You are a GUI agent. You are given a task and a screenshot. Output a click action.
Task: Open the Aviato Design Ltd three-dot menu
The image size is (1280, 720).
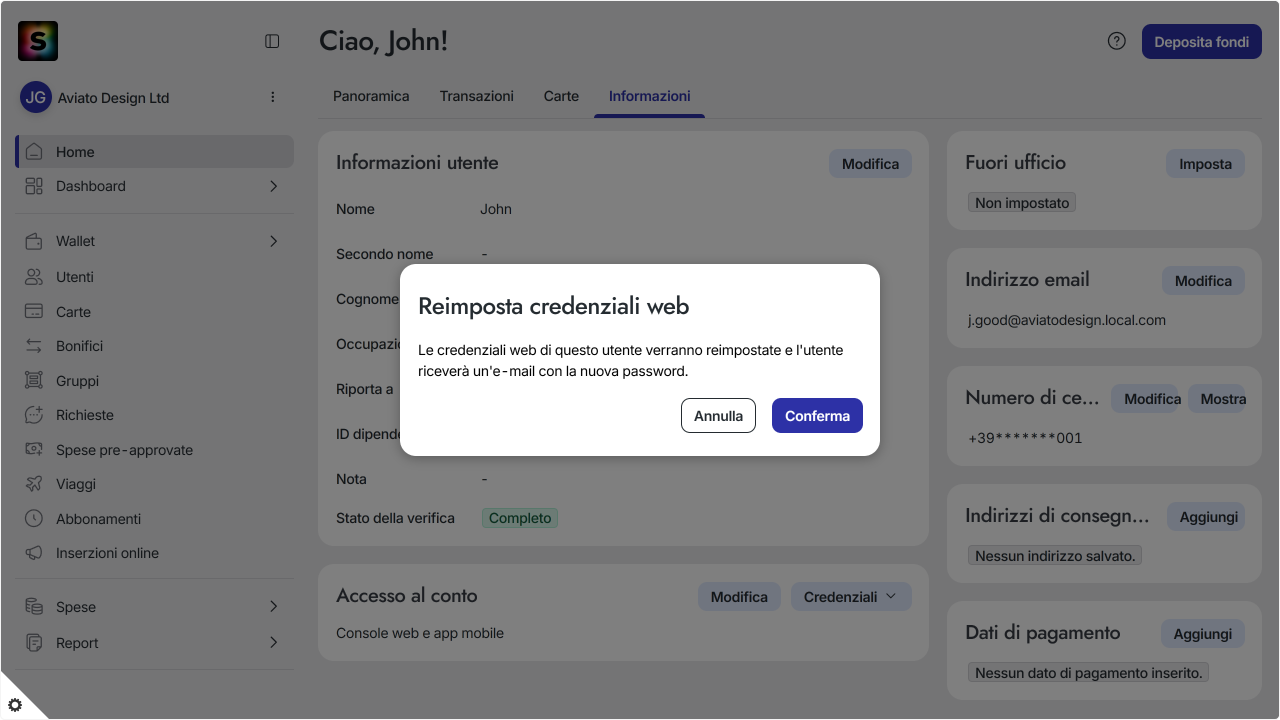272,97
